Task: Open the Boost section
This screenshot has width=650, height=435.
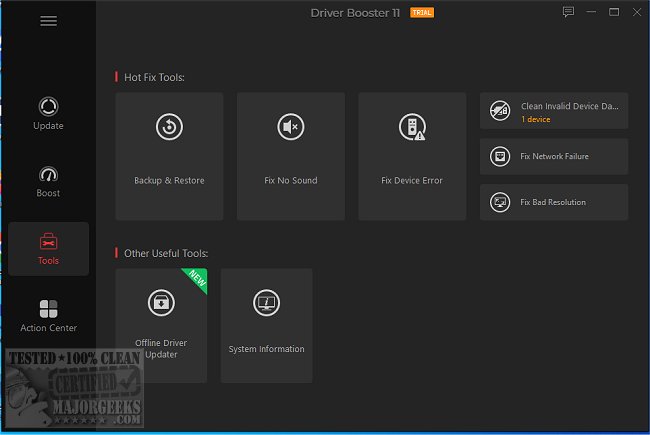Action: 48,182
